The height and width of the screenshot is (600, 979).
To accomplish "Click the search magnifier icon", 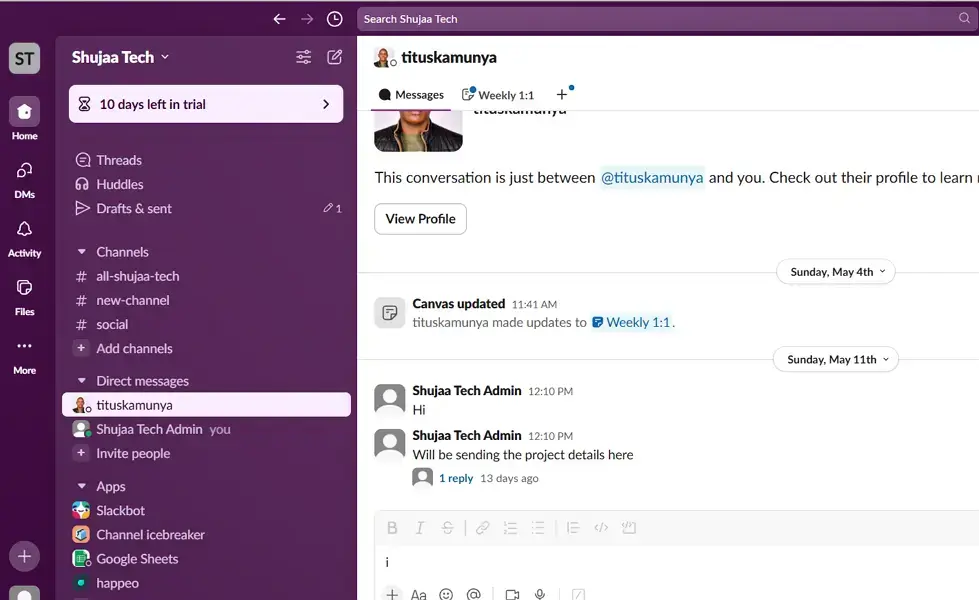I will pos(965,18).
